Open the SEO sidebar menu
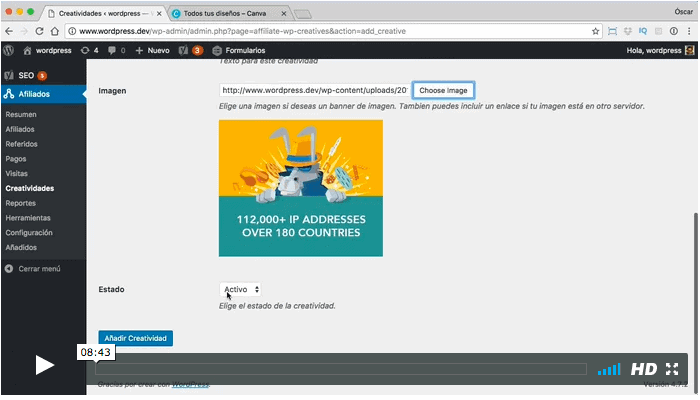 click(43, 75)
